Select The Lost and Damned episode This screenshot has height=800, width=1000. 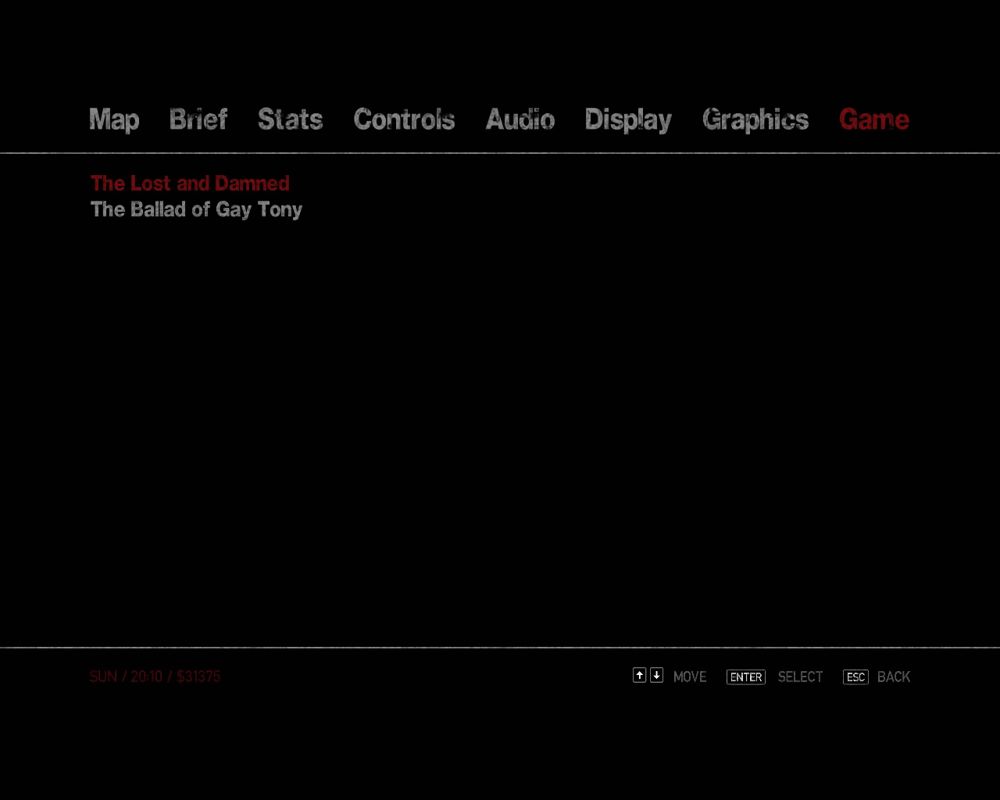click(x=190, y=184)
